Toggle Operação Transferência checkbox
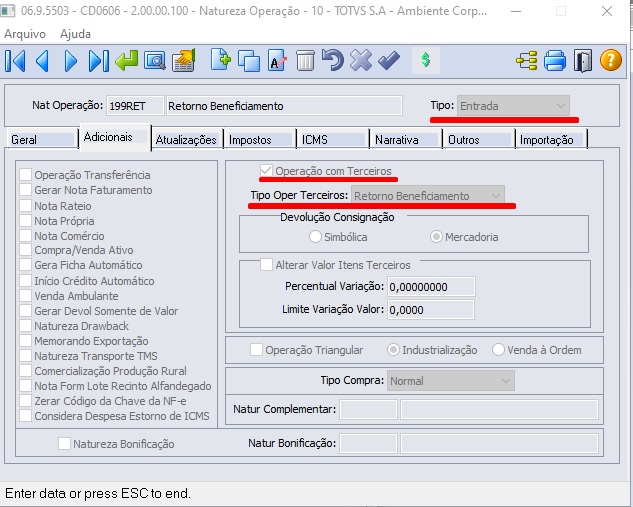 click(x=26, y=174)
